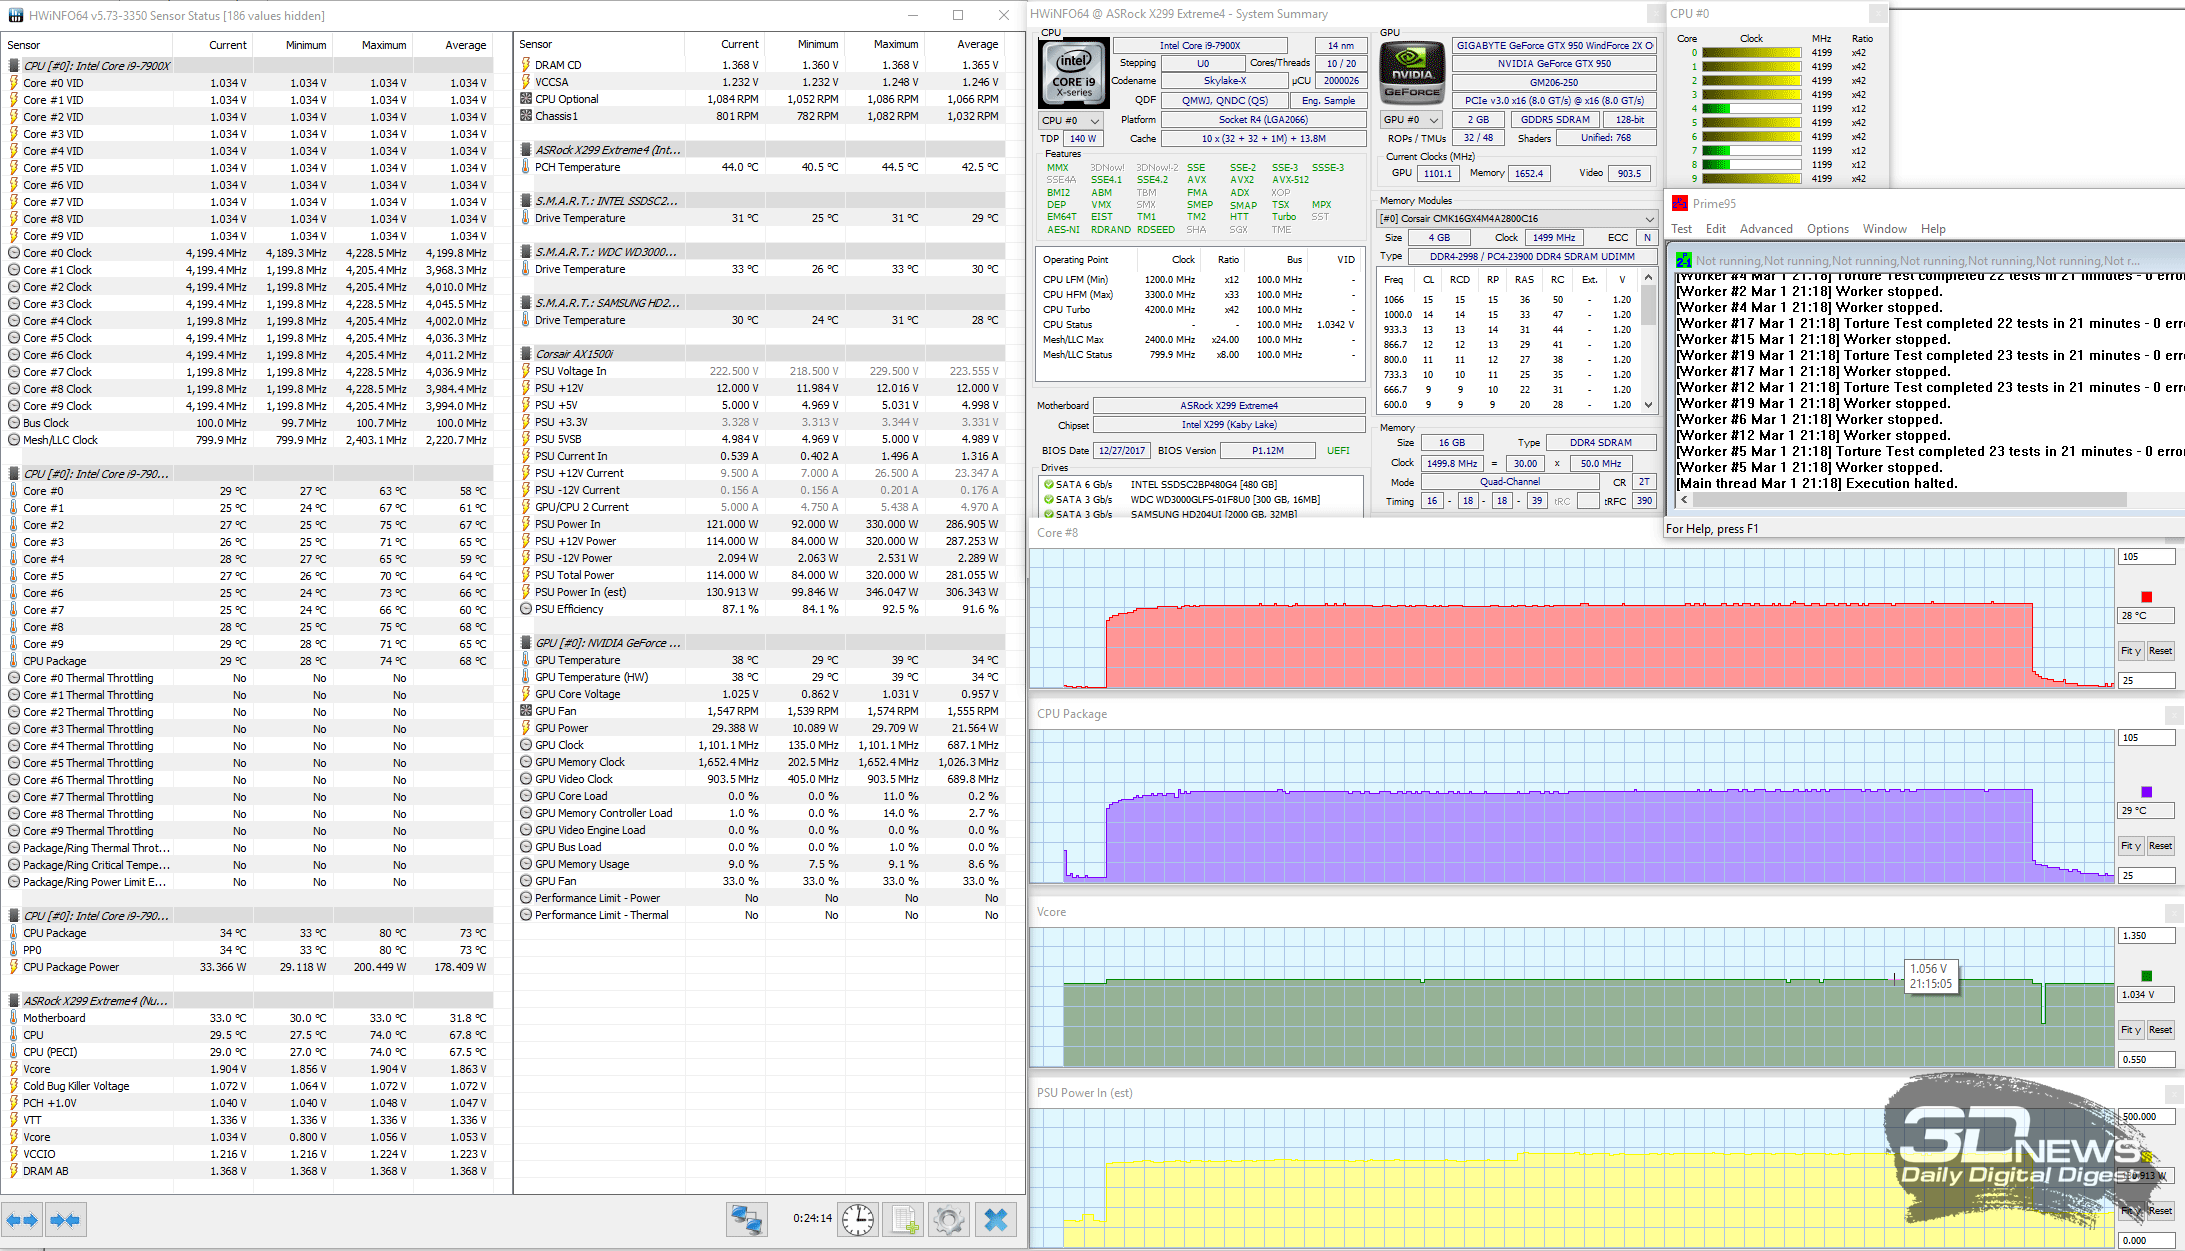2185x1251 pixels.
Task: Select the CPU Package Power sensor row
Action: click(x=248, y=967)
